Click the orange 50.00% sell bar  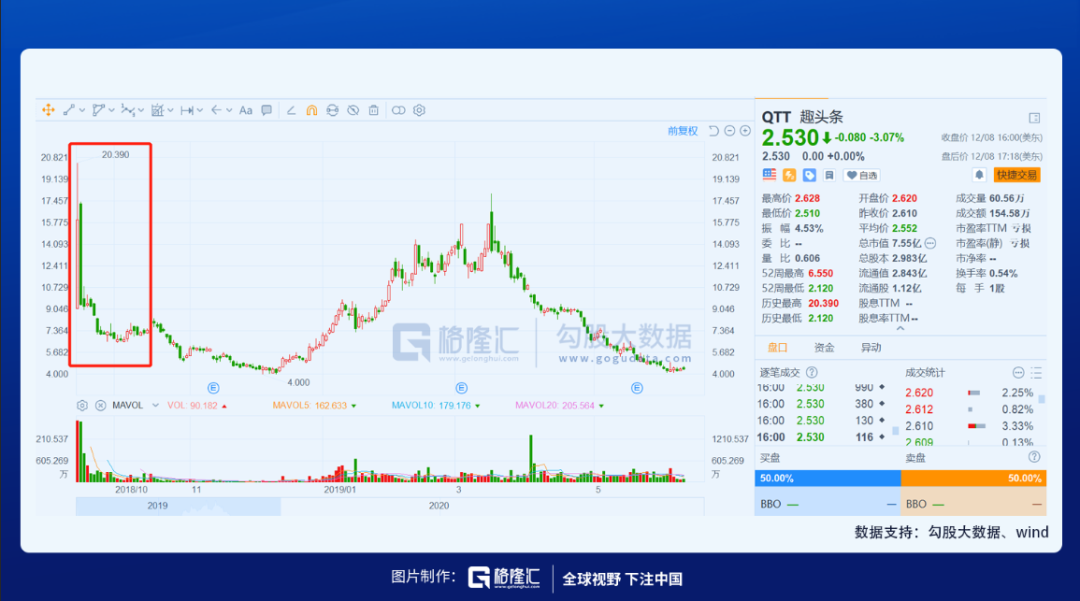pyautogui.click(x=973, y=478)
